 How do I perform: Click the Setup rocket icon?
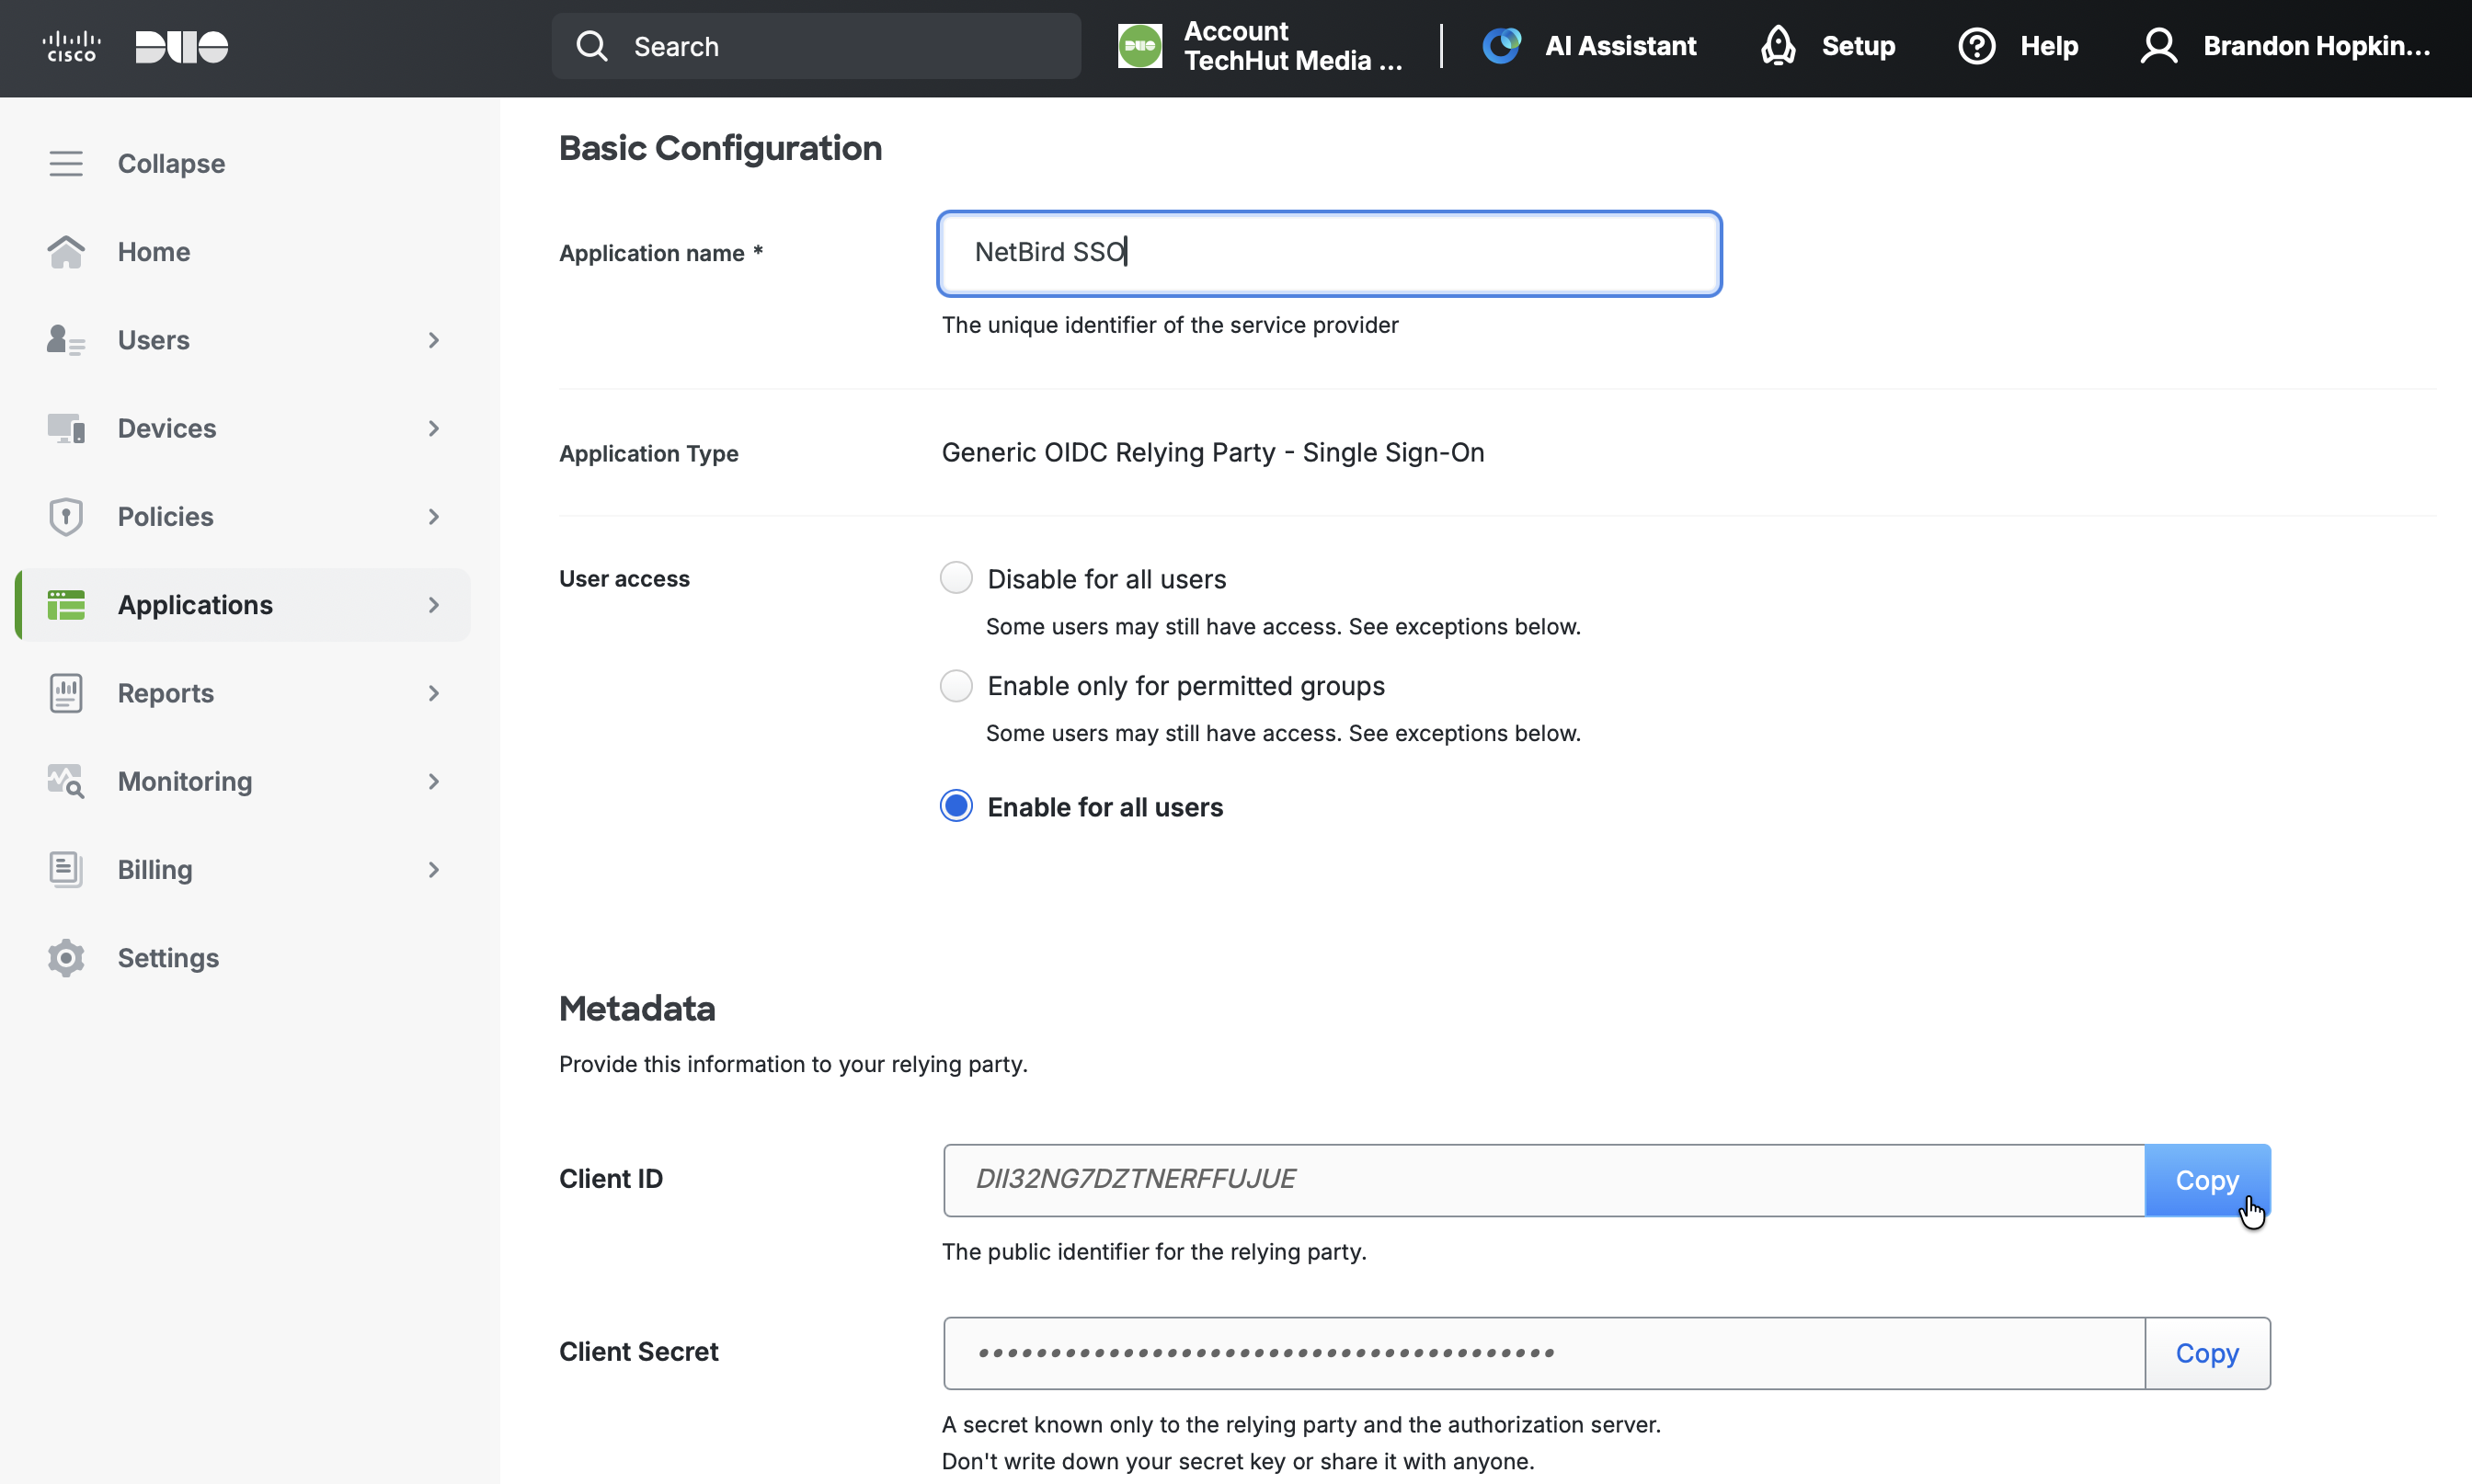tap(1778, 46)
